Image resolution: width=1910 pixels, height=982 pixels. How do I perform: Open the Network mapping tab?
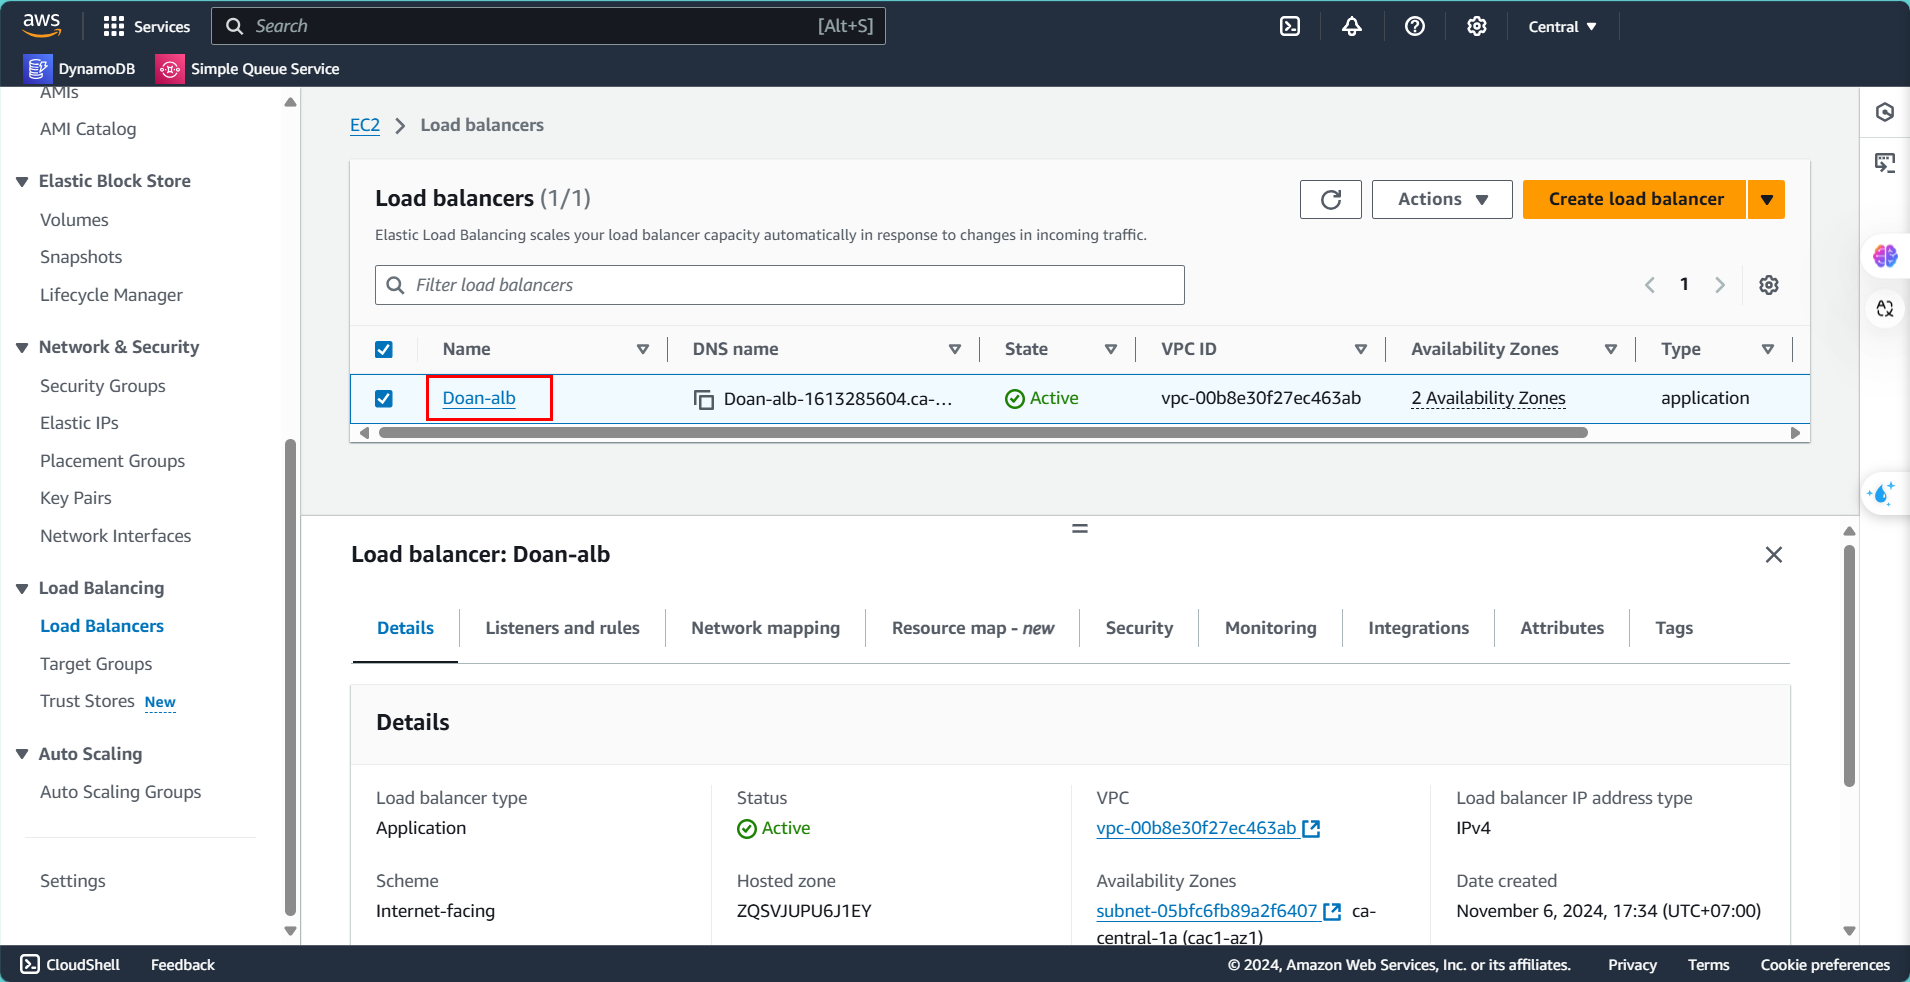pos(765,628)
